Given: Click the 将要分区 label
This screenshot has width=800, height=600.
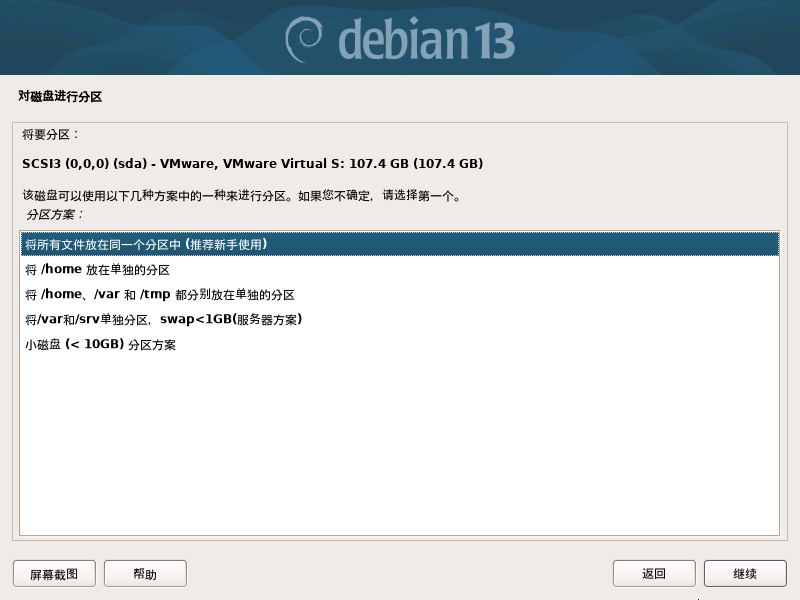Looking at the screenshot, I should click(x=51, y=135).
